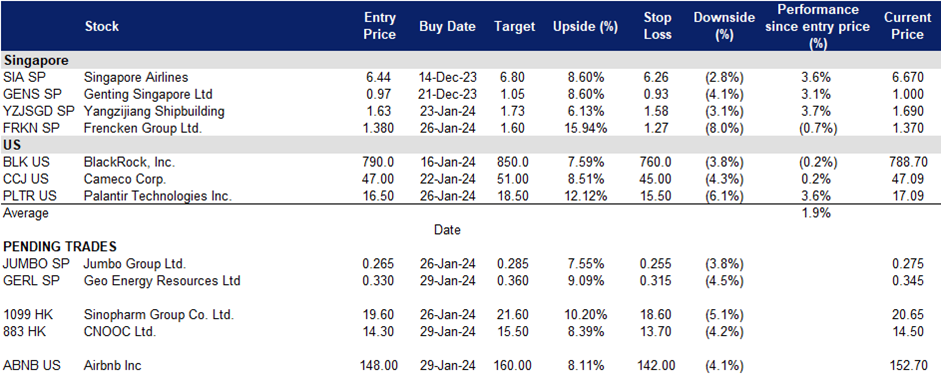
Task: Click the SIA SP ticker cell
Action: 22,77
